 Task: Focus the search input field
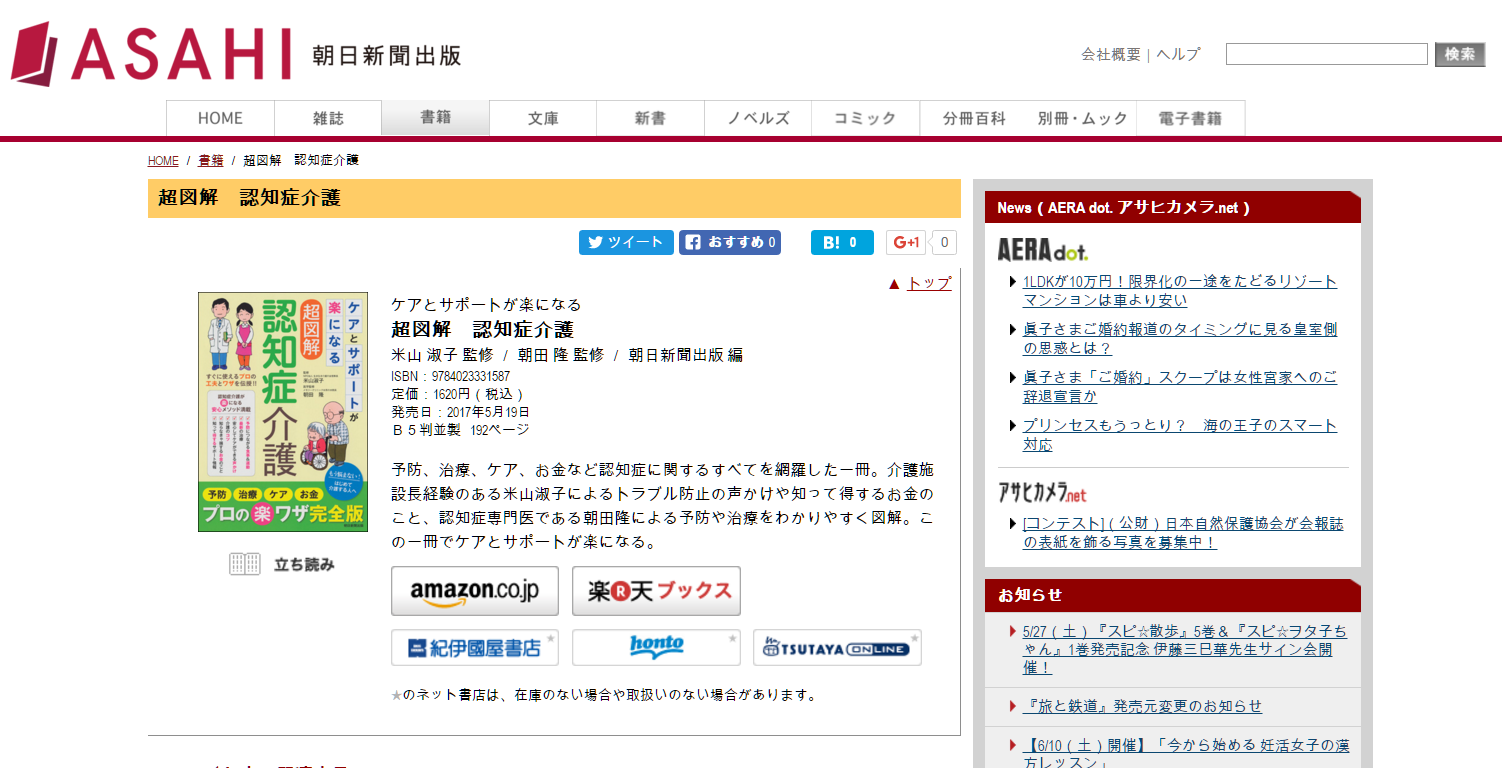[x=1327, y=54]
